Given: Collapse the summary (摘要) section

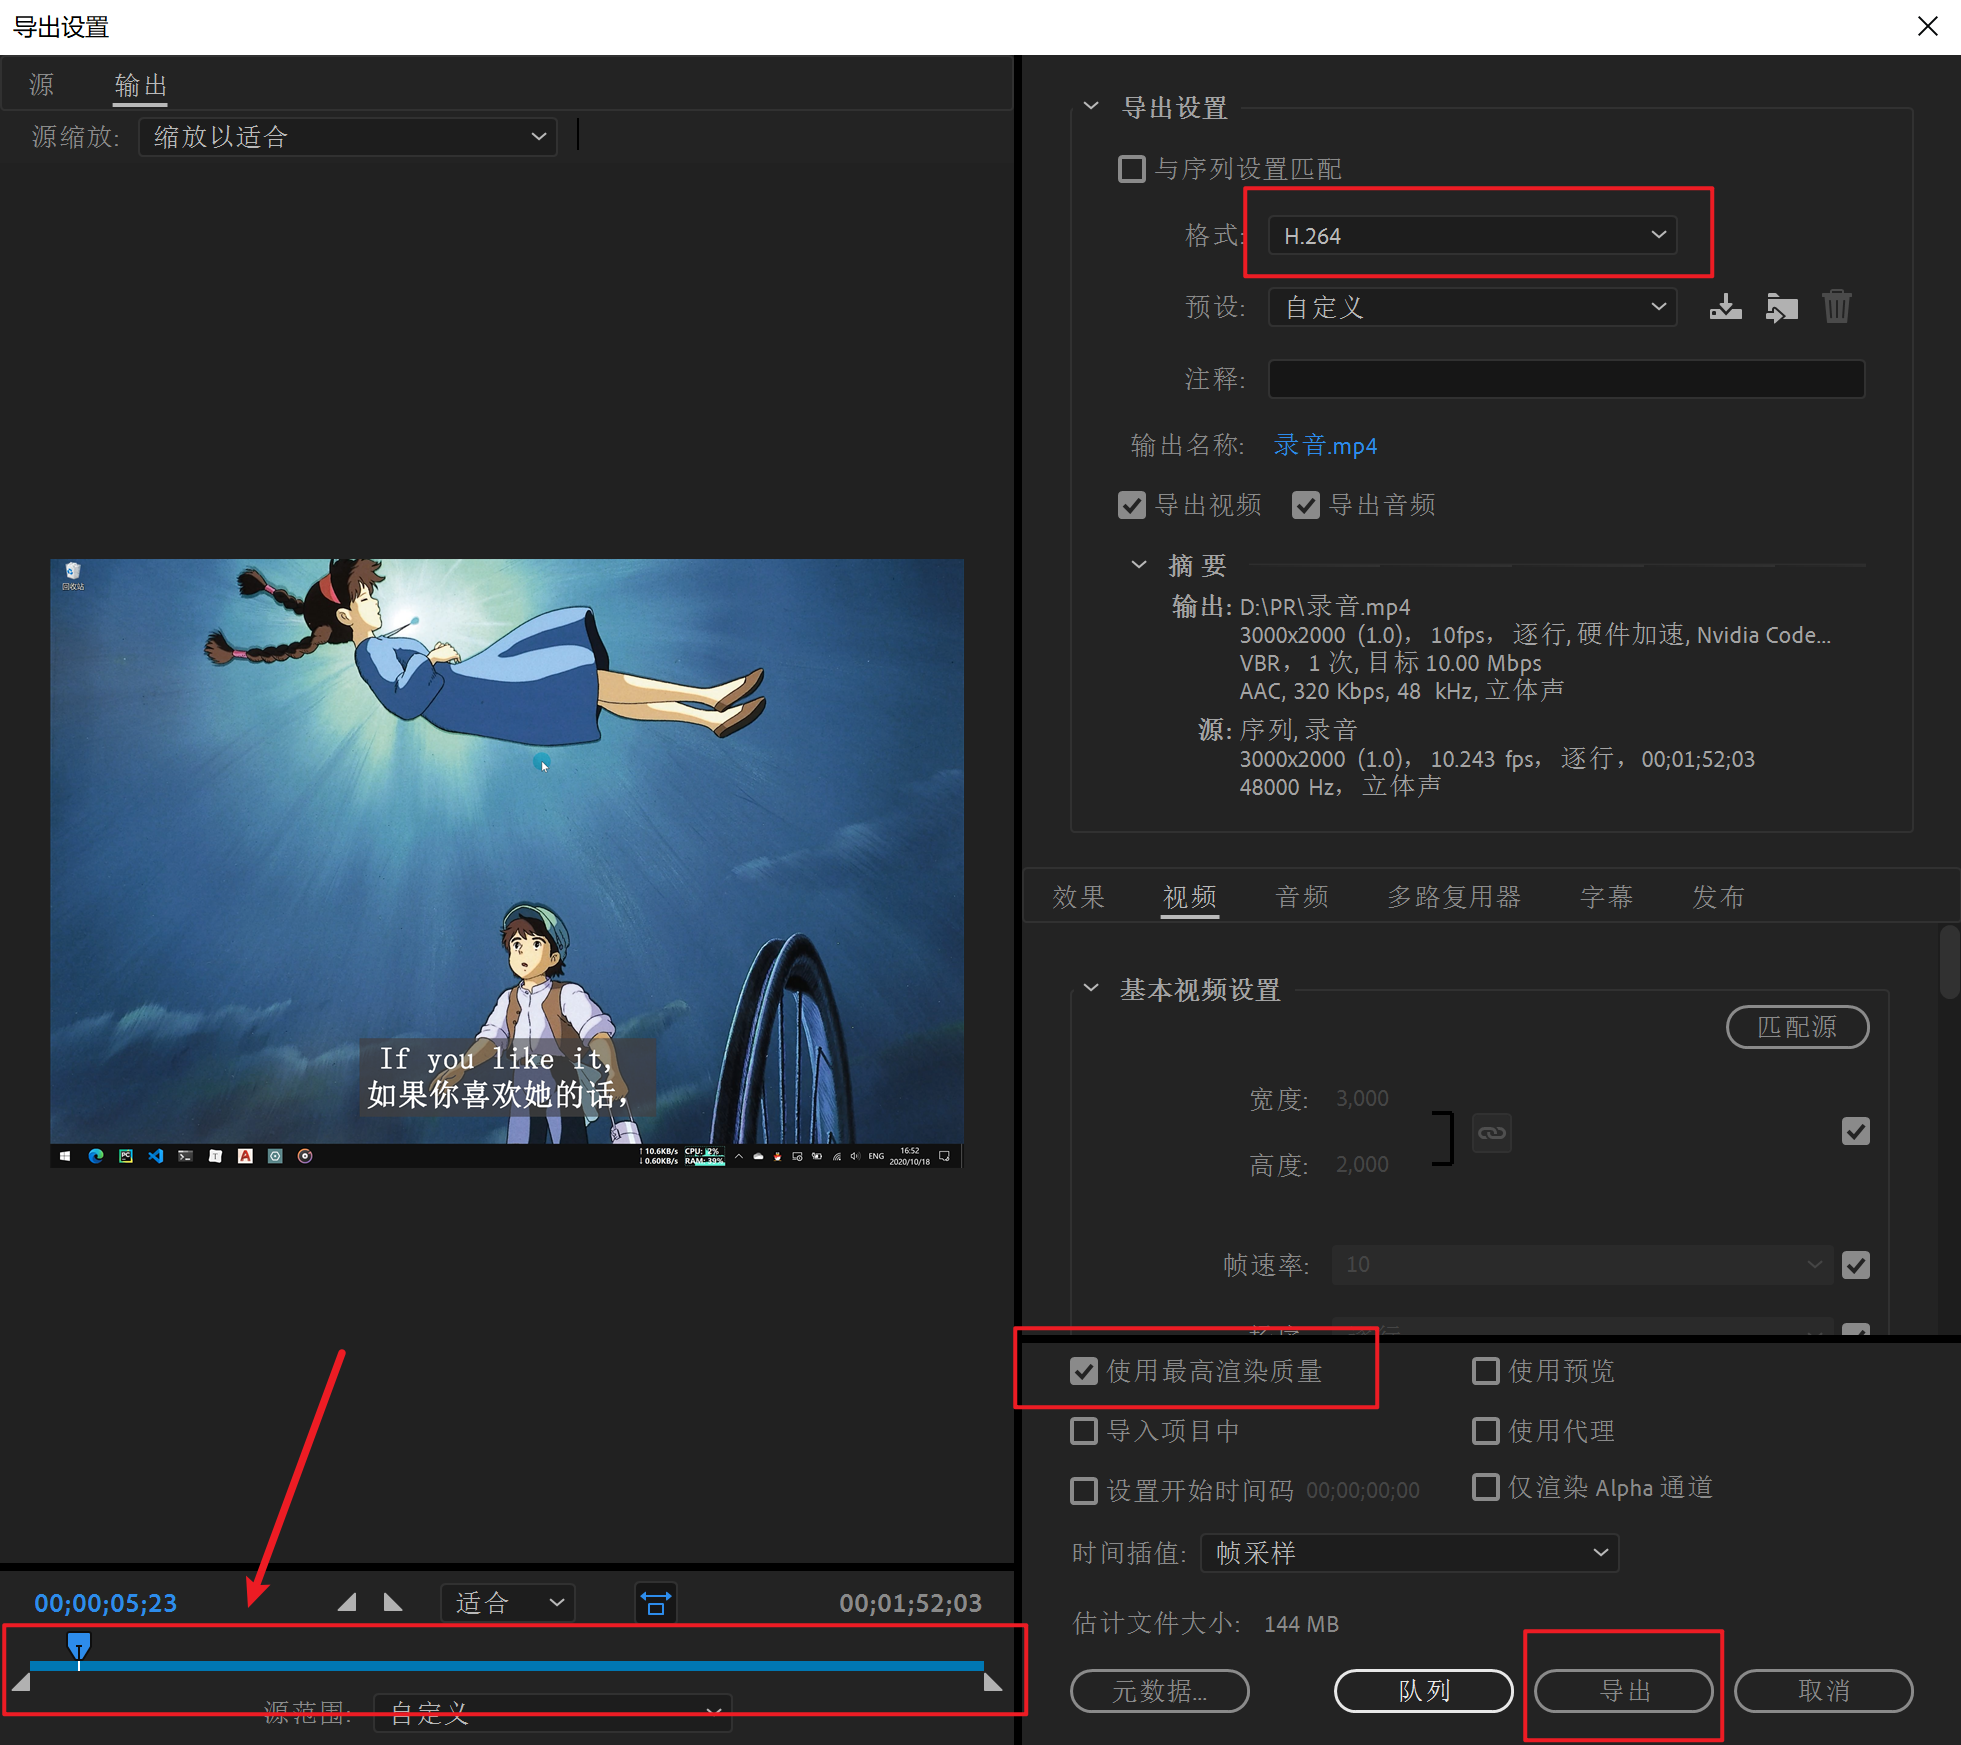Looking at the screenshot, I should [1138, 565].
